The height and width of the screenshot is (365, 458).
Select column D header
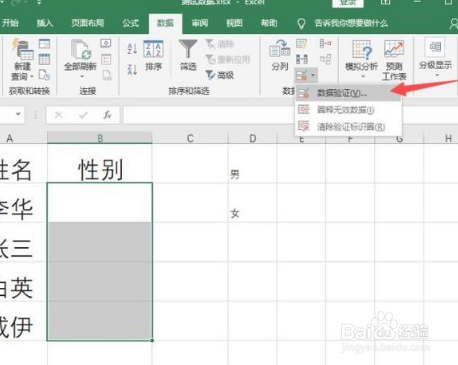pyautogui.click(x=253, y=138)
